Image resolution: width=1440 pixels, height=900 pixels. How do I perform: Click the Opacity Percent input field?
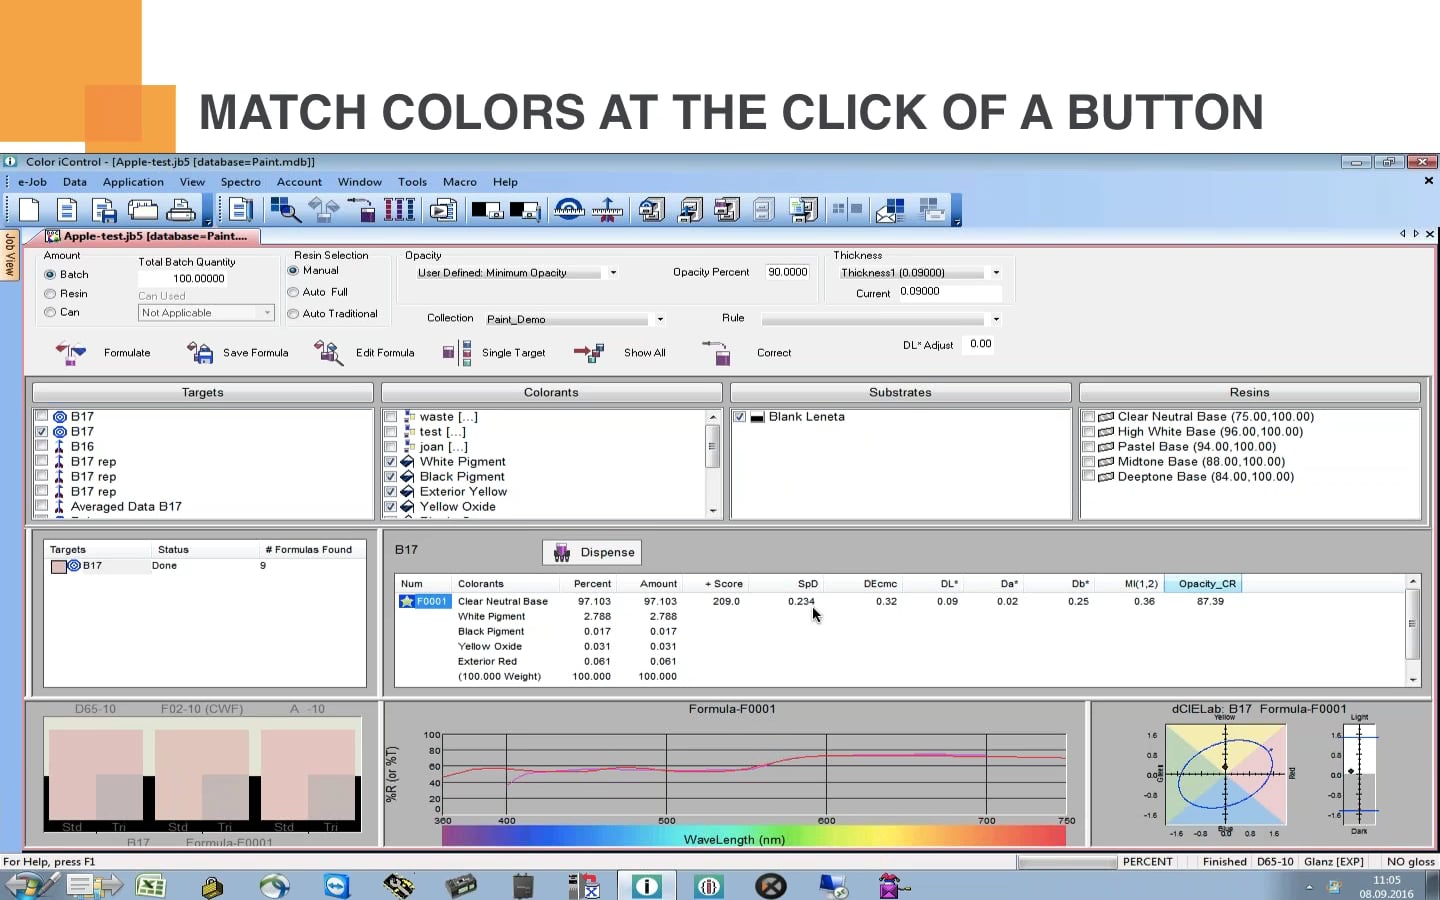pyautogui.click(x=788, y=272)
